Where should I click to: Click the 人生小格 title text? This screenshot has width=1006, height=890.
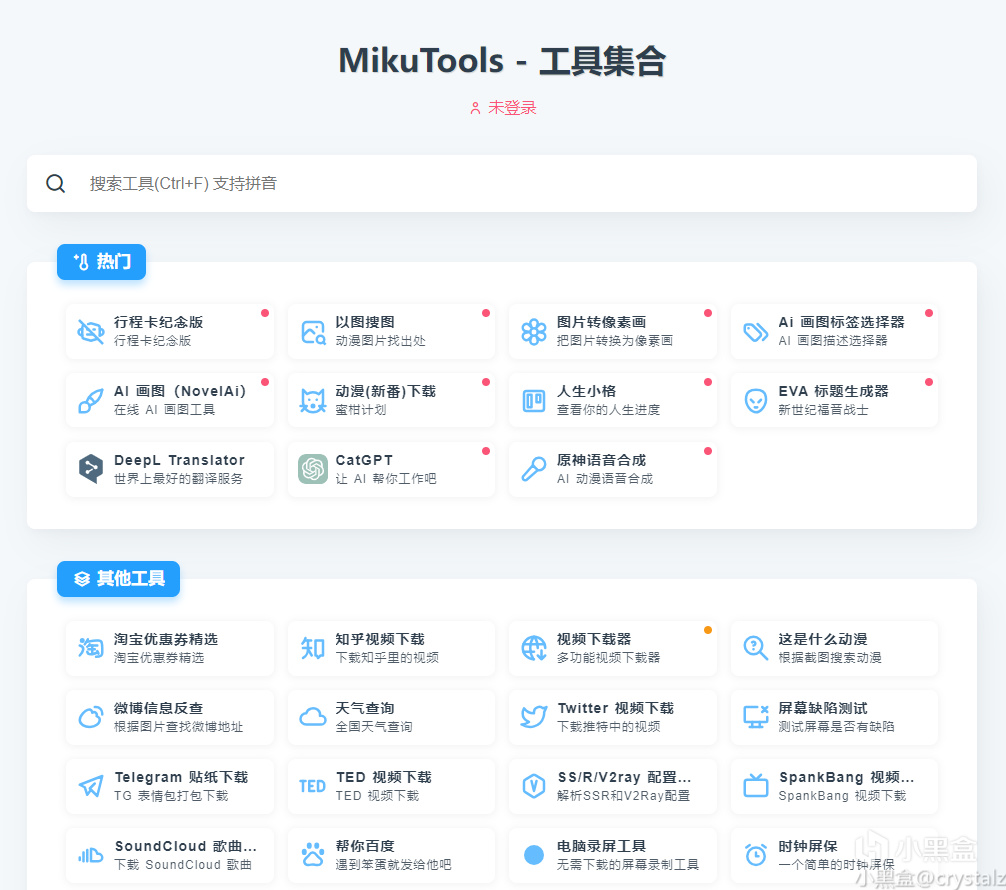click(586, 391)
